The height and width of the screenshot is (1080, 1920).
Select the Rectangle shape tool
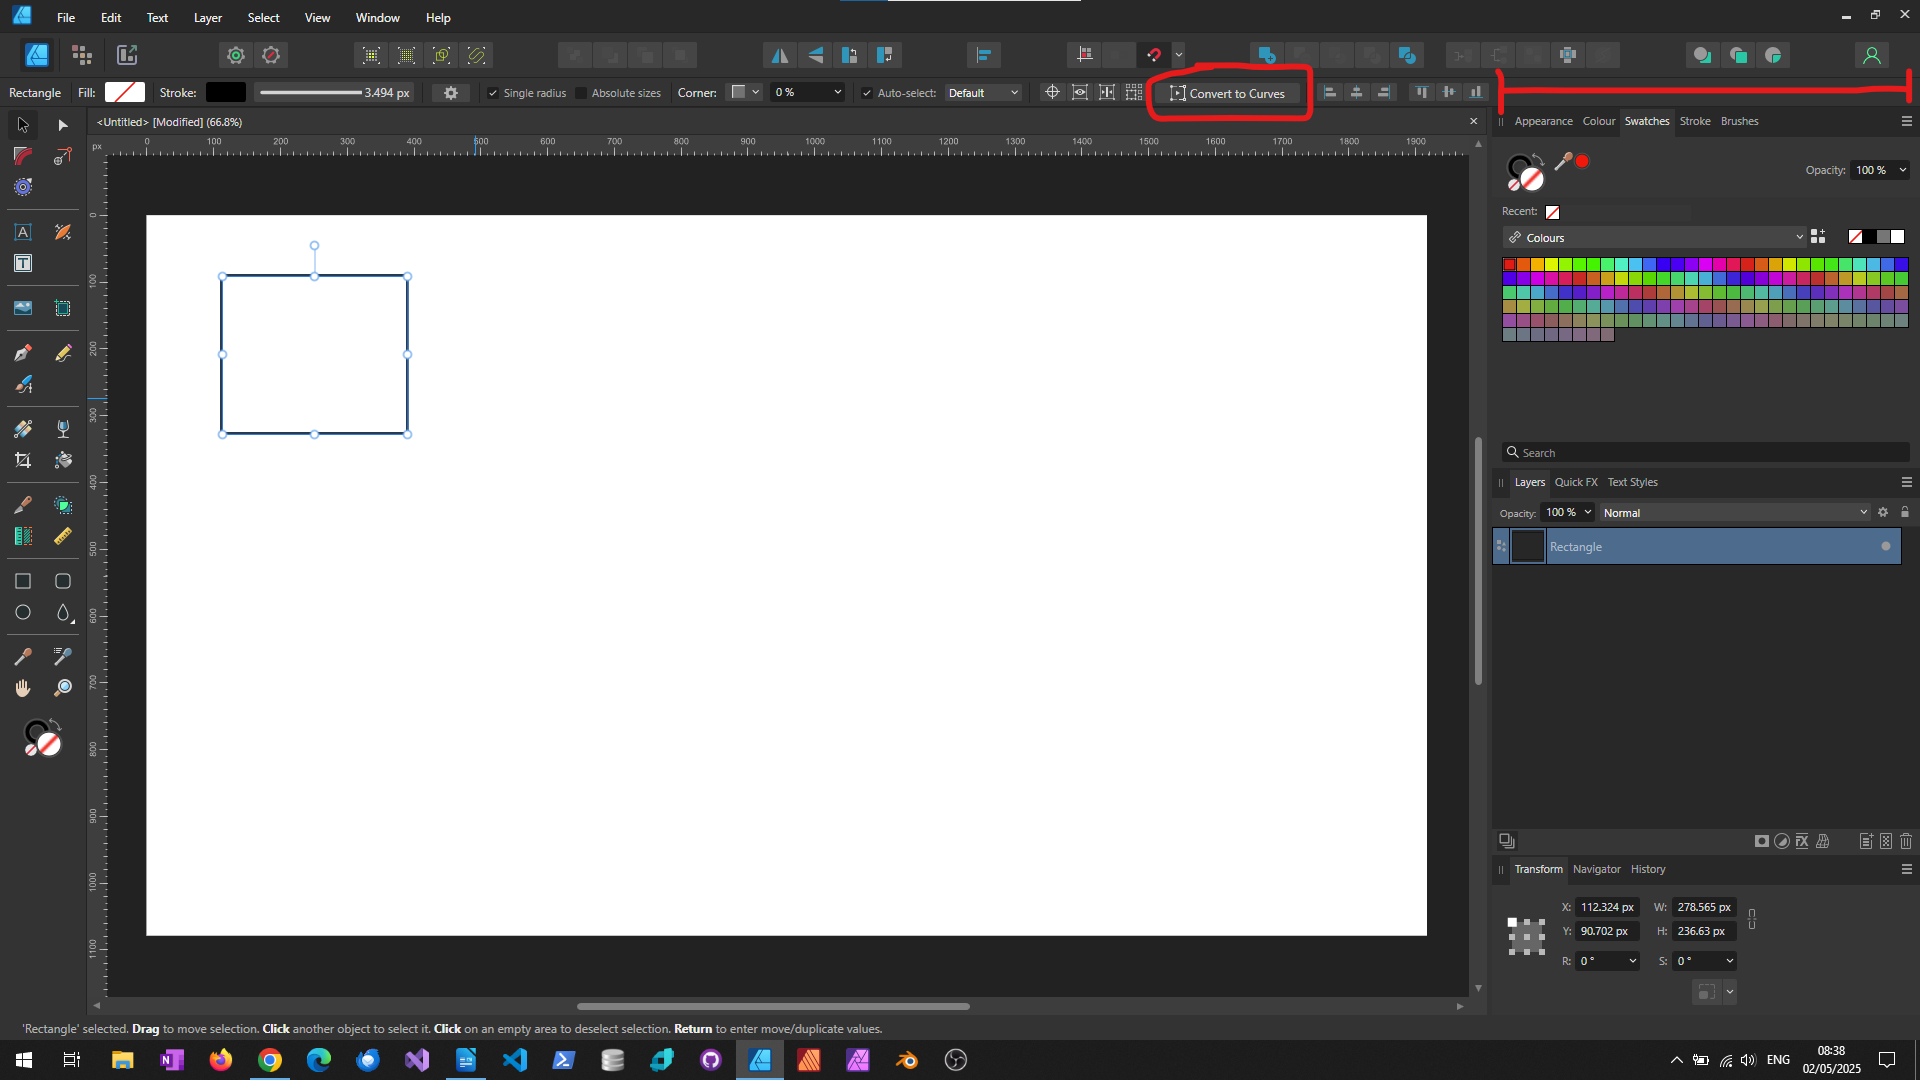[x=23, y=581]
